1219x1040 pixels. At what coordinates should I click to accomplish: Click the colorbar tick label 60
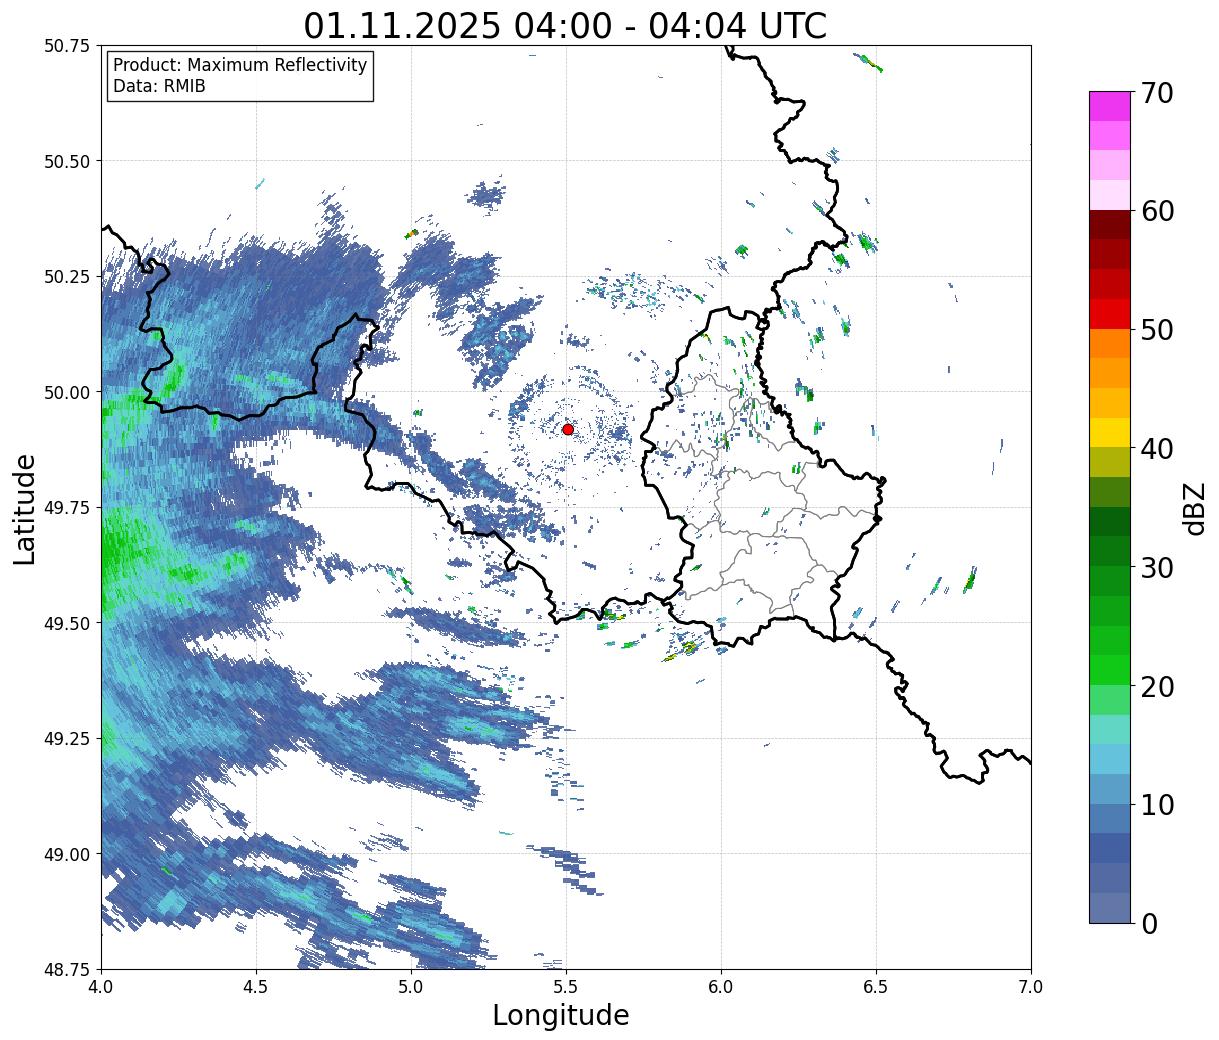tap(1156, 211)
